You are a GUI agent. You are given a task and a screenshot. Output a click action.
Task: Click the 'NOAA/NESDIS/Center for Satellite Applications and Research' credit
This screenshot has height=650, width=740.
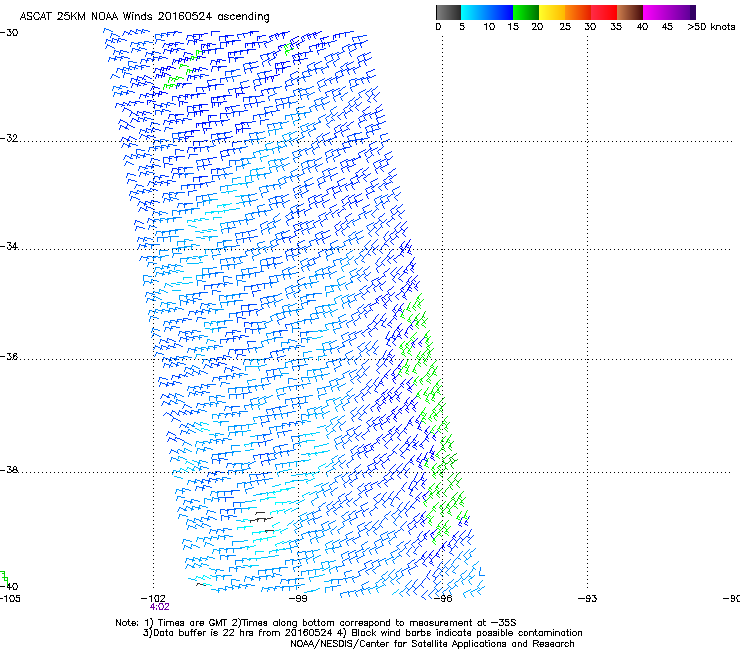pyautogui.click(x=432, y=644)
